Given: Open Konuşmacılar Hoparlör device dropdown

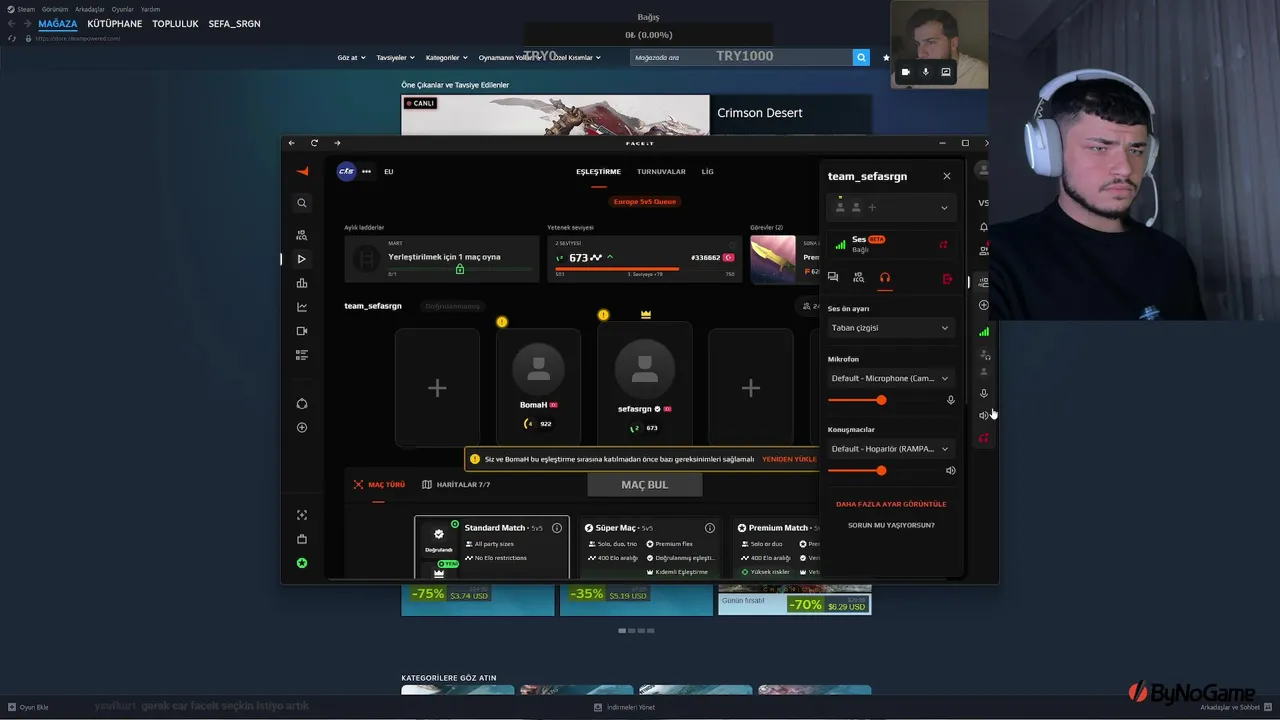Looking at the screenshot, I should point(891,449).
